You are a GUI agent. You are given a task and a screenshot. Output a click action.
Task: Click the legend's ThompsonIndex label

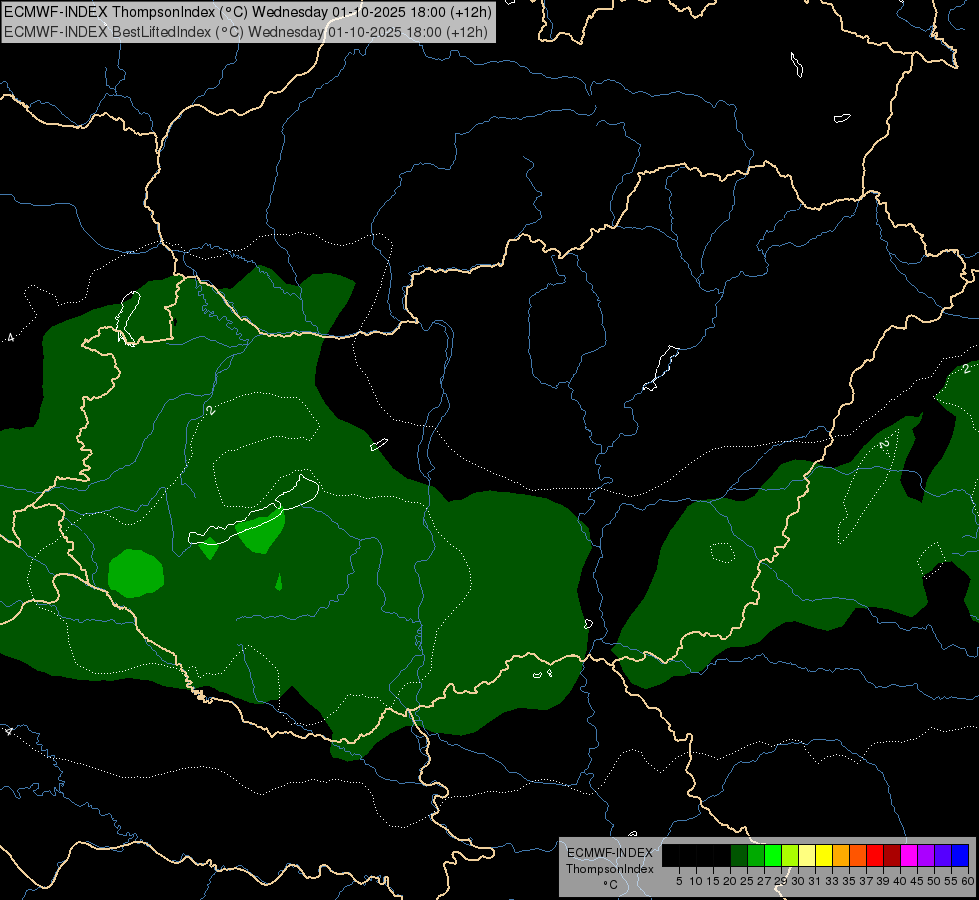pos(610,869)
